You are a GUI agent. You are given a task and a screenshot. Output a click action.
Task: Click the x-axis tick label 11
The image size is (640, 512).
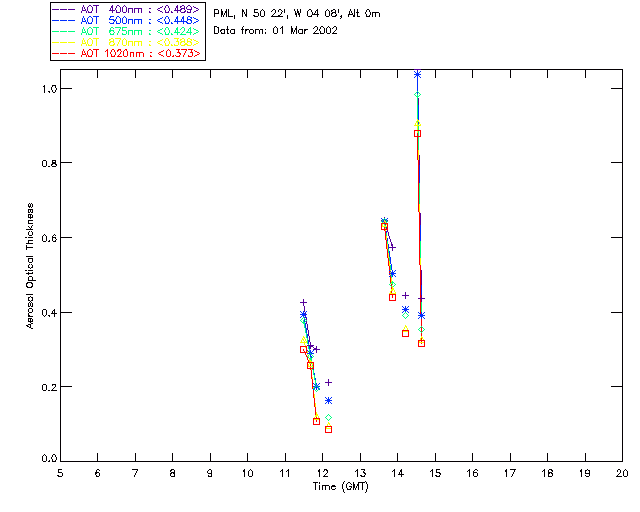(285, 473)
